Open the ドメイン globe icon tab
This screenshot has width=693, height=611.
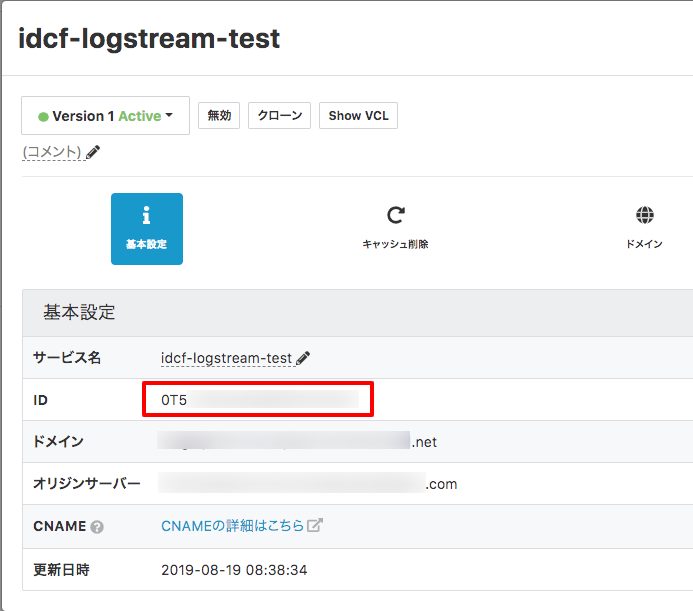(x=644, y=216)
